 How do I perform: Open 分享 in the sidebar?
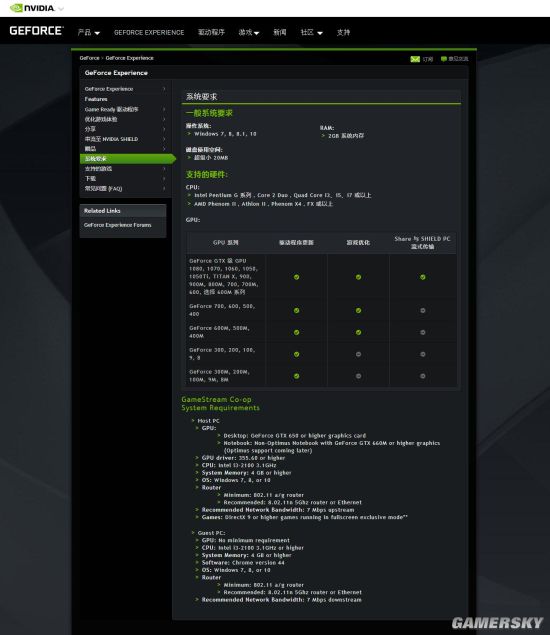[90, 129]
